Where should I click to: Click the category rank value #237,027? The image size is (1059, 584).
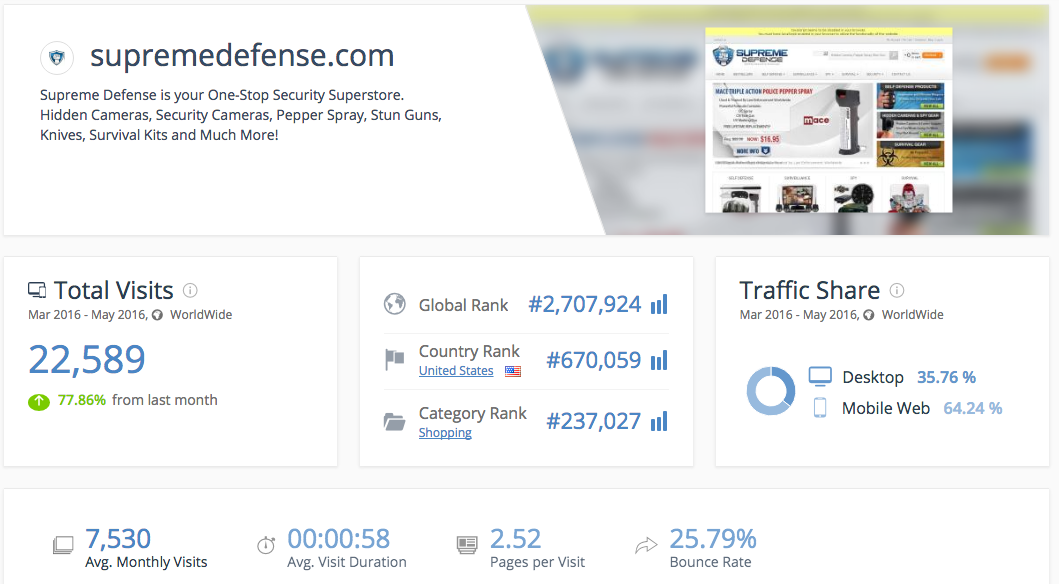pos(594,422)
